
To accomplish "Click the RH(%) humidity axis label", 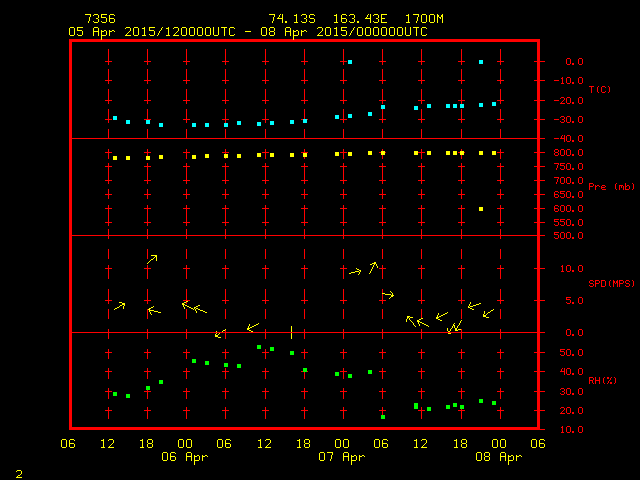I will click(x=599, y=381).
